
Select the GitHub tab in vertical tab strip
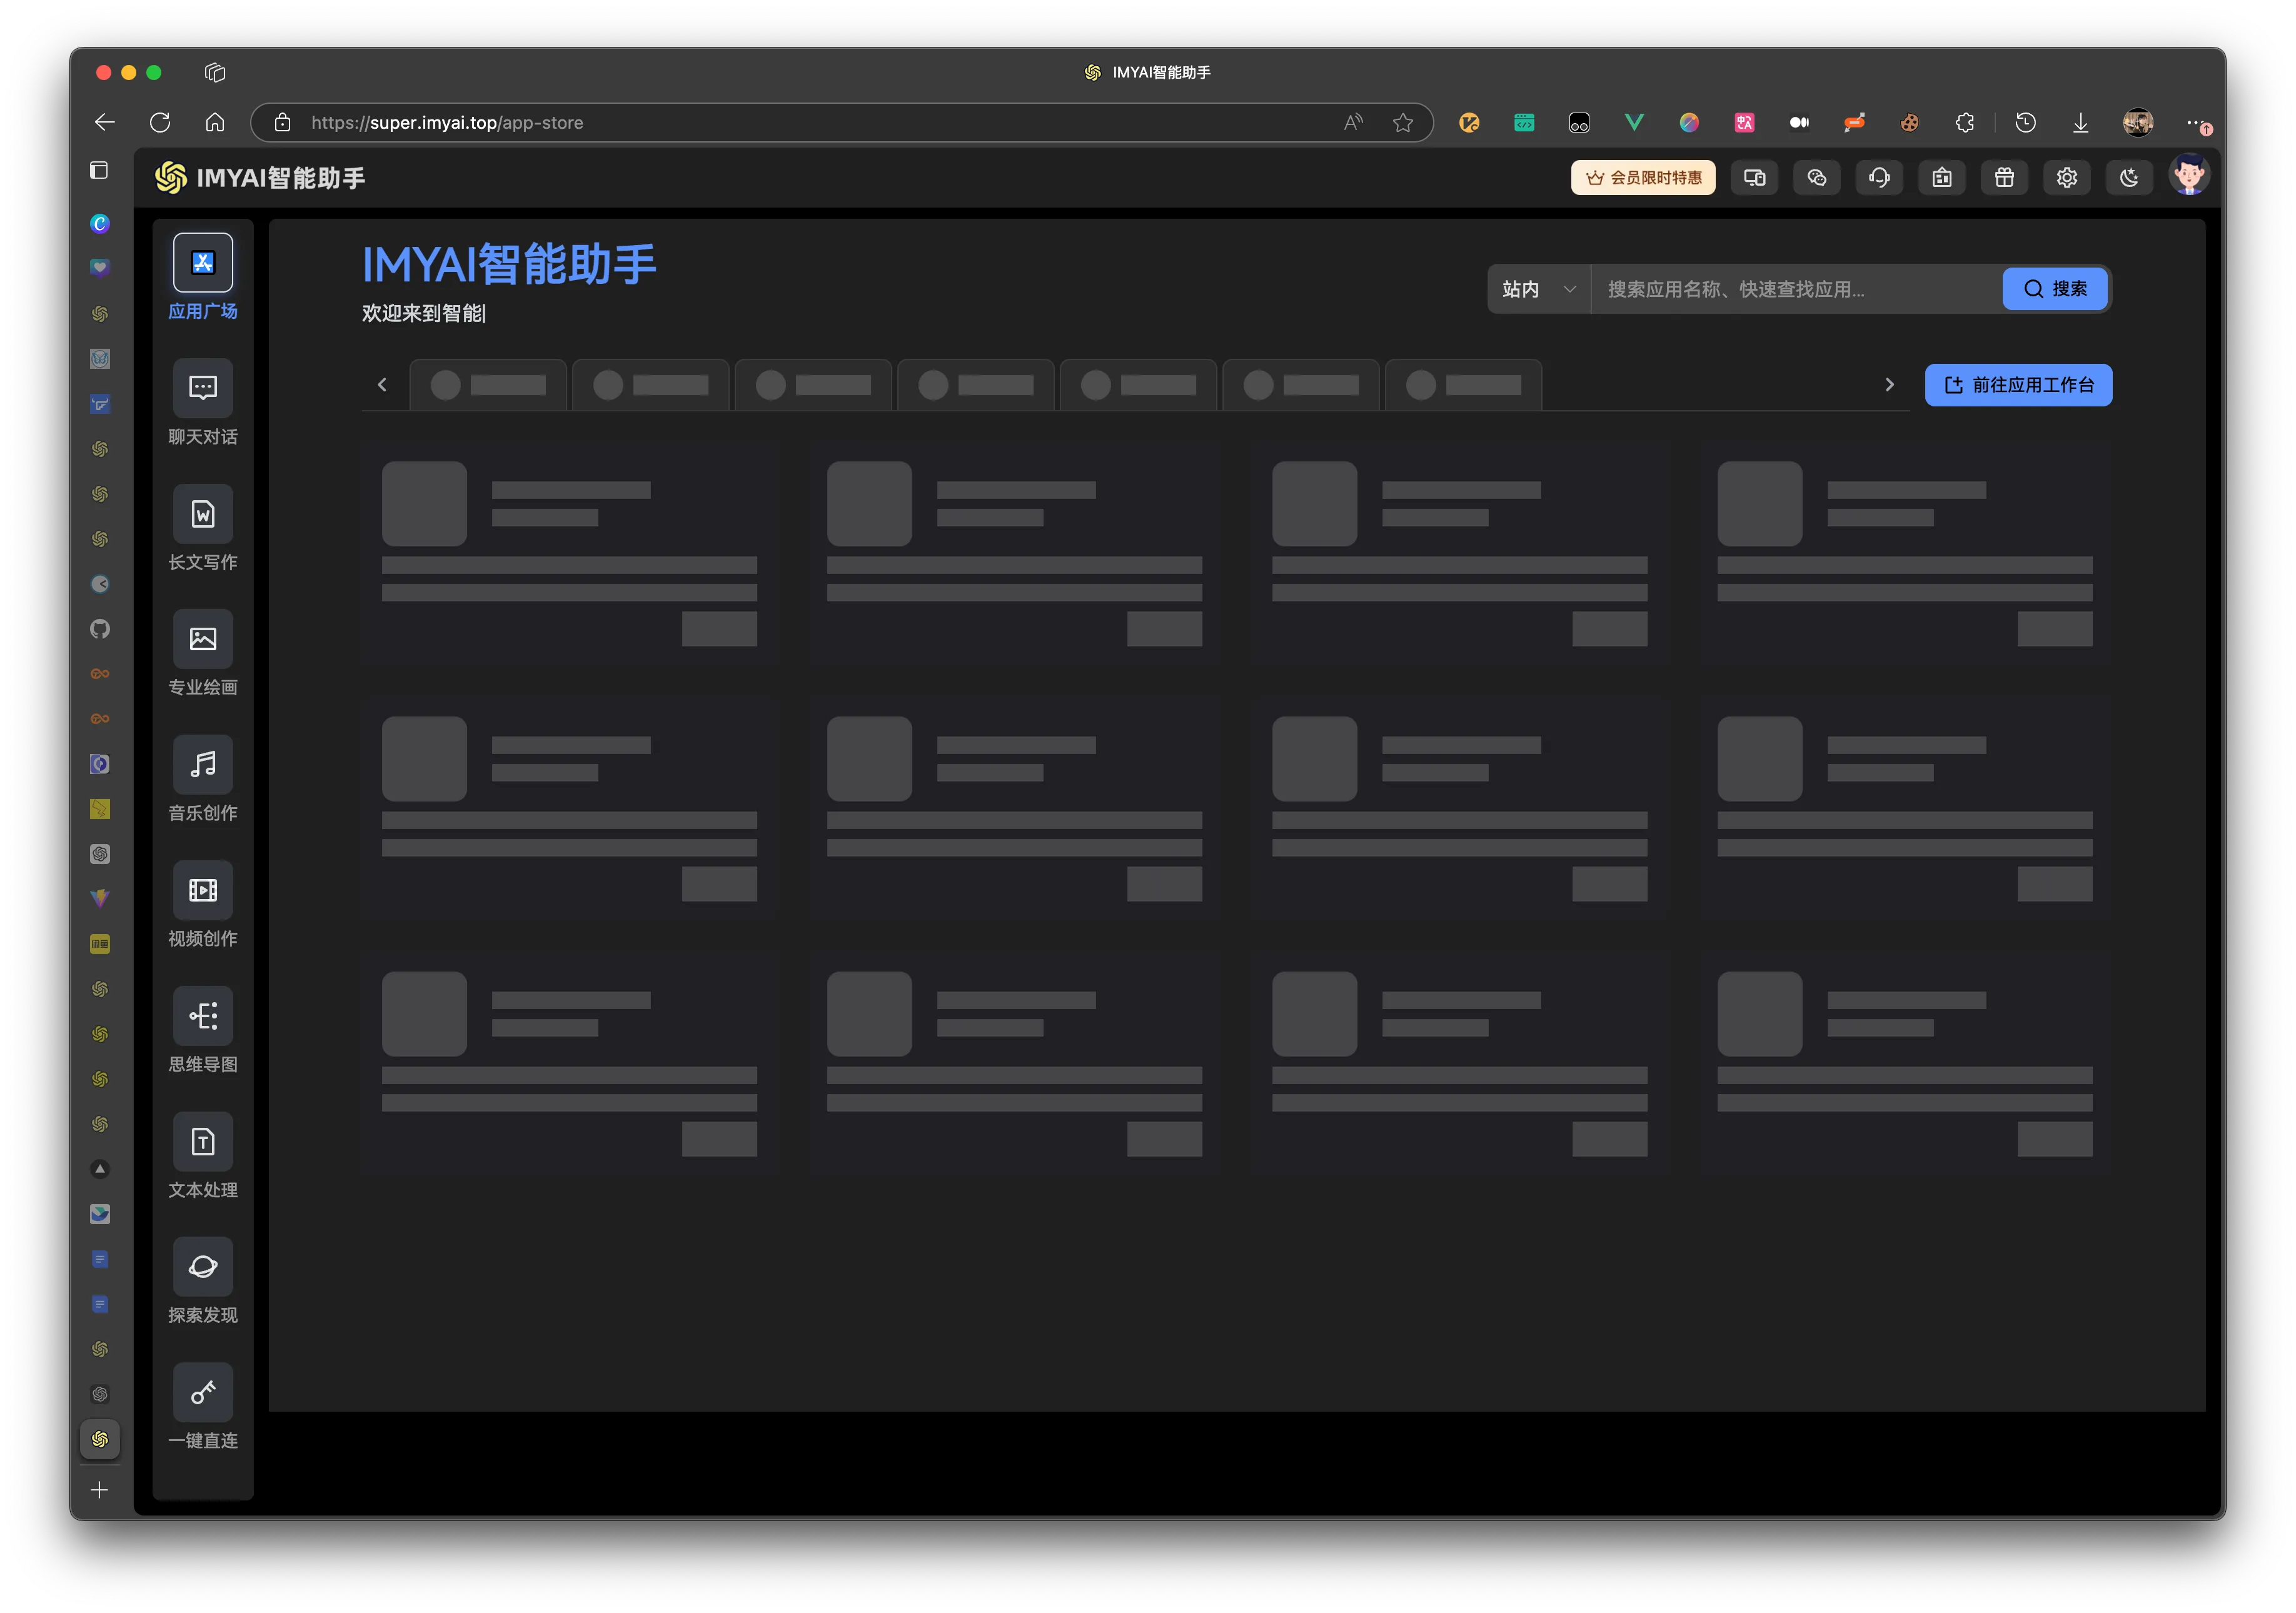point(100,628)
